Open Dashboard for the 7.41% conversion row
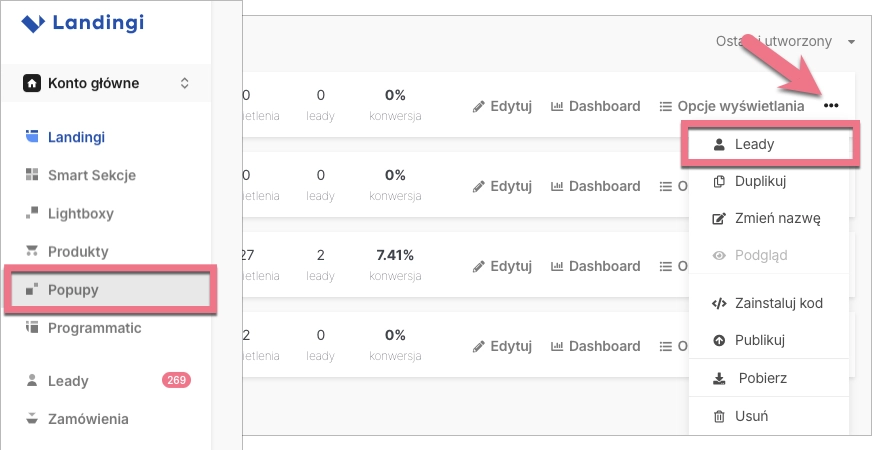 pos(595,266)
